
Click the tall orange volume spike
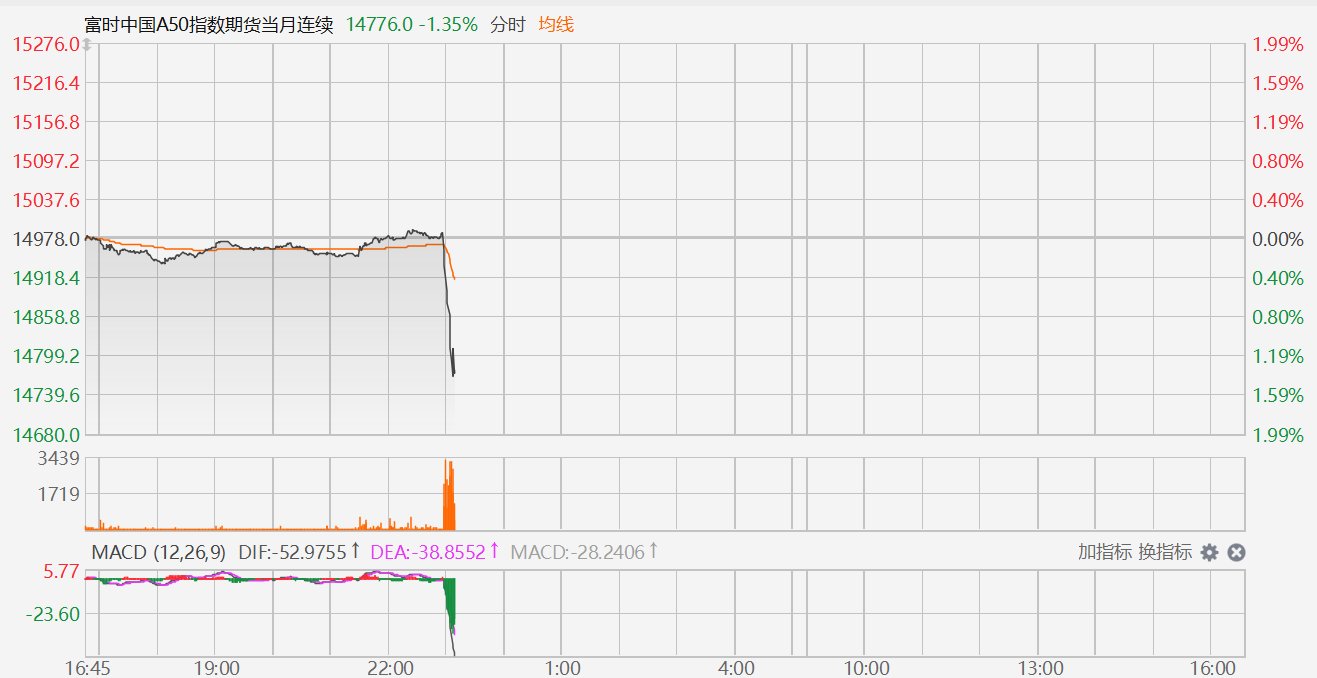[449, 497]
